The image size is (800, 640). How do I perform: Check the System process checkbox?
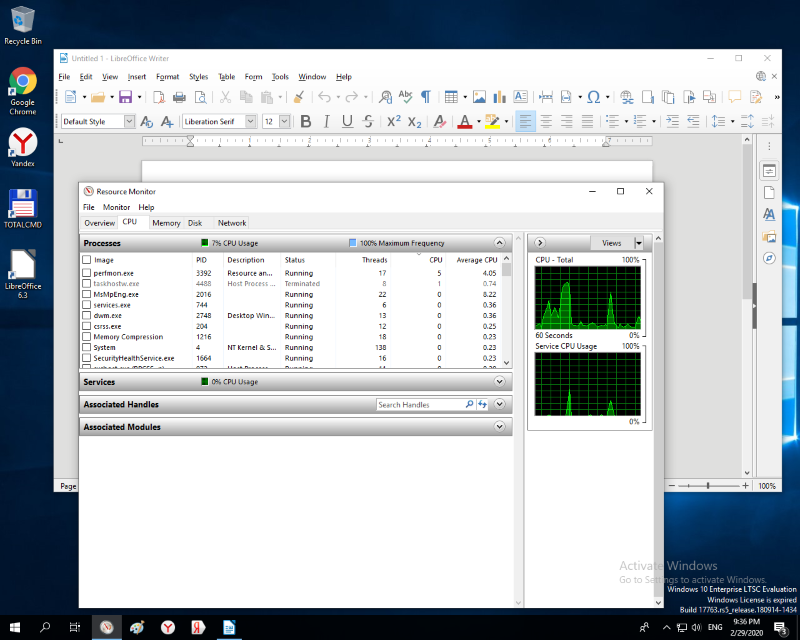87,348
